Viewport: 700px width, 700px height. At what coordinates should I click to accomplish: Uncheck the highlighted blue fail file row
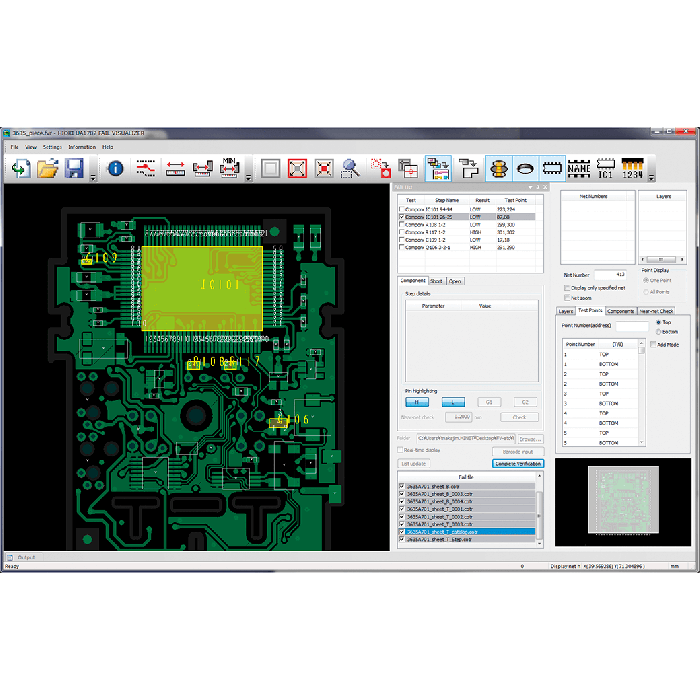coord(402,532)
